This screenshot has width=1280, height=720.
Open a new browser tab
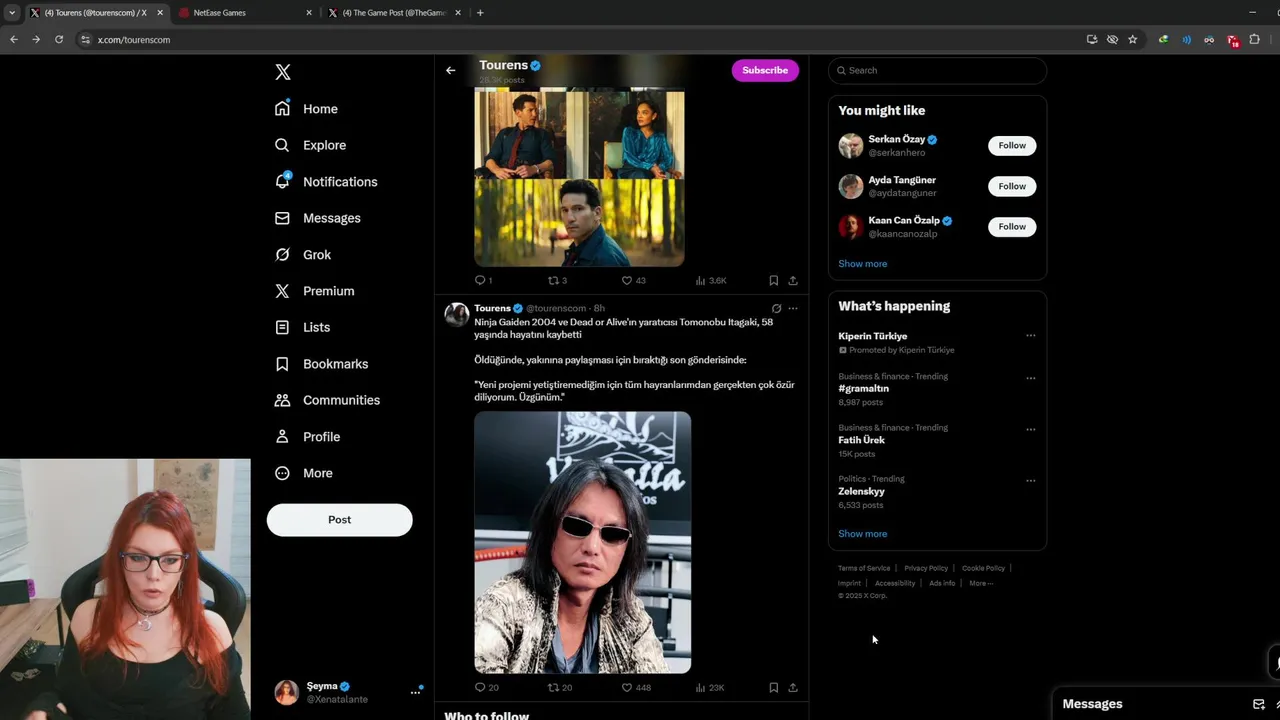[x=480, y=13]
